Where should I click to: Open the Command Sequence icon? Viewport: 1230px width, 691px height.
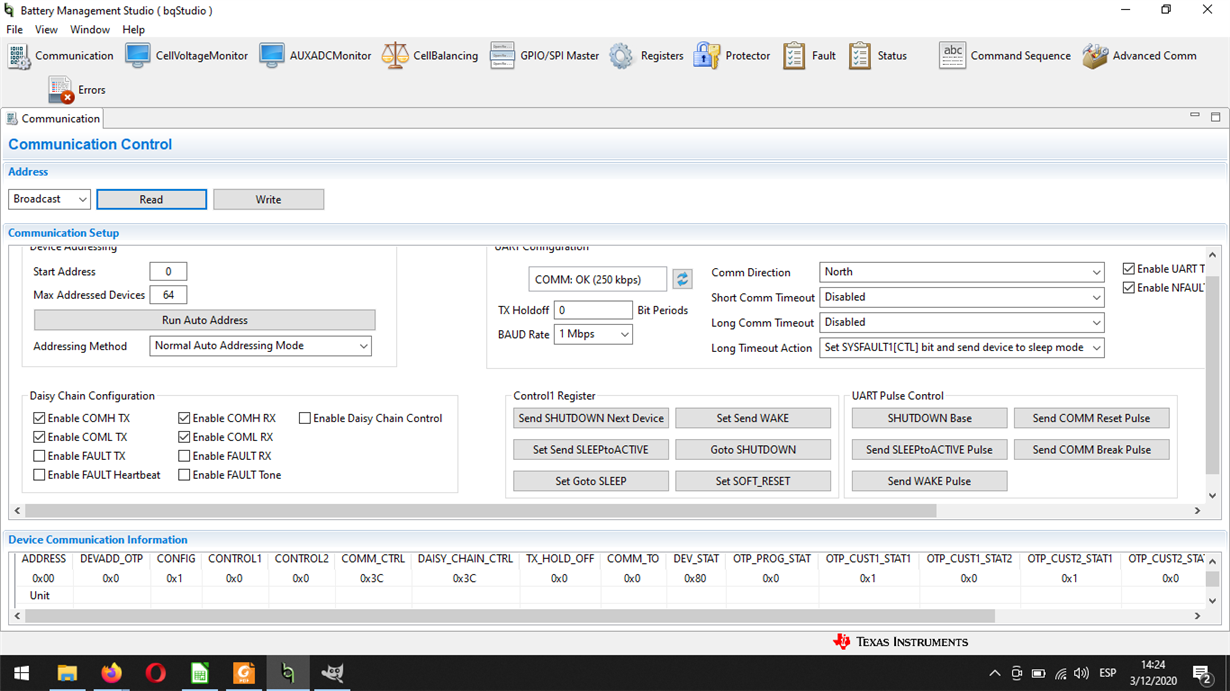tap(953, 56)
